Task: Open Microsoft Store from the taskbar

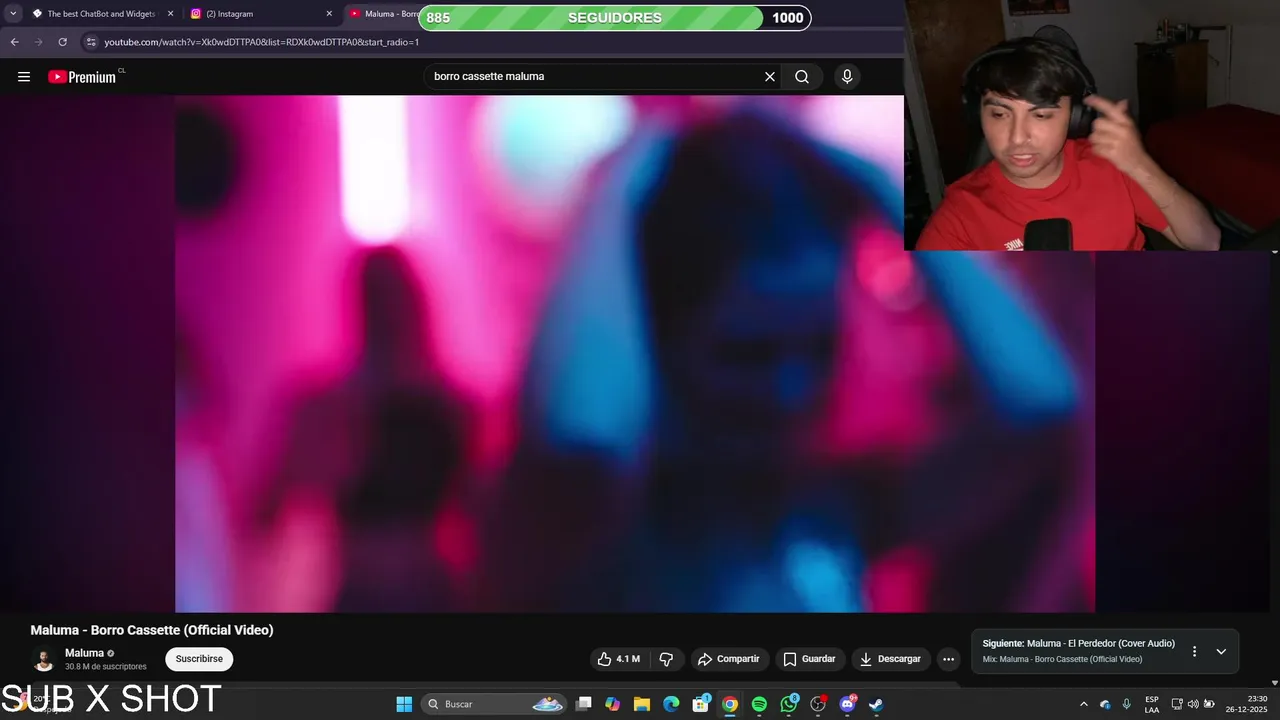Action: [701, 704]
